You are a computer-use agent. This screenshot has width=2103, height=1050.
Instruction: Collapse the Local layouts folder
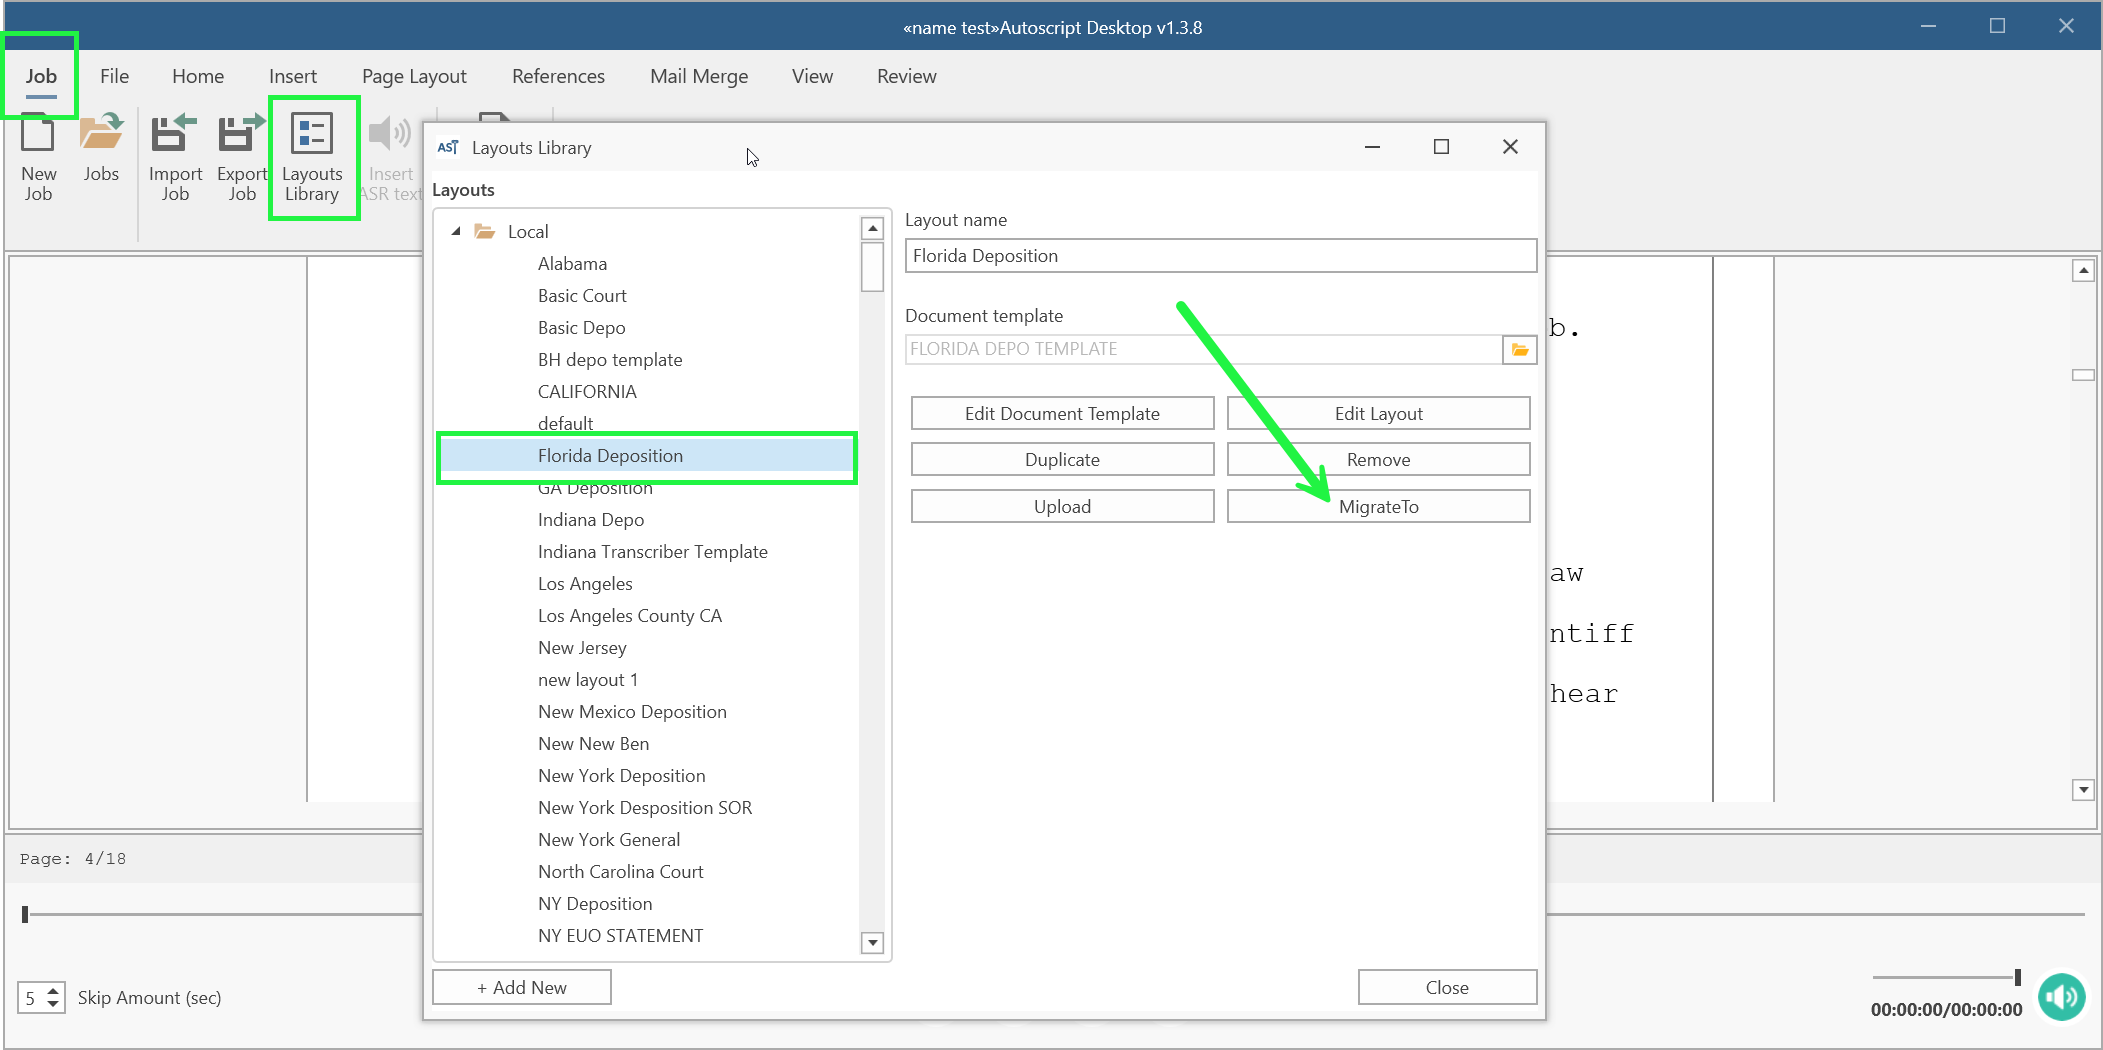point(456,231)
